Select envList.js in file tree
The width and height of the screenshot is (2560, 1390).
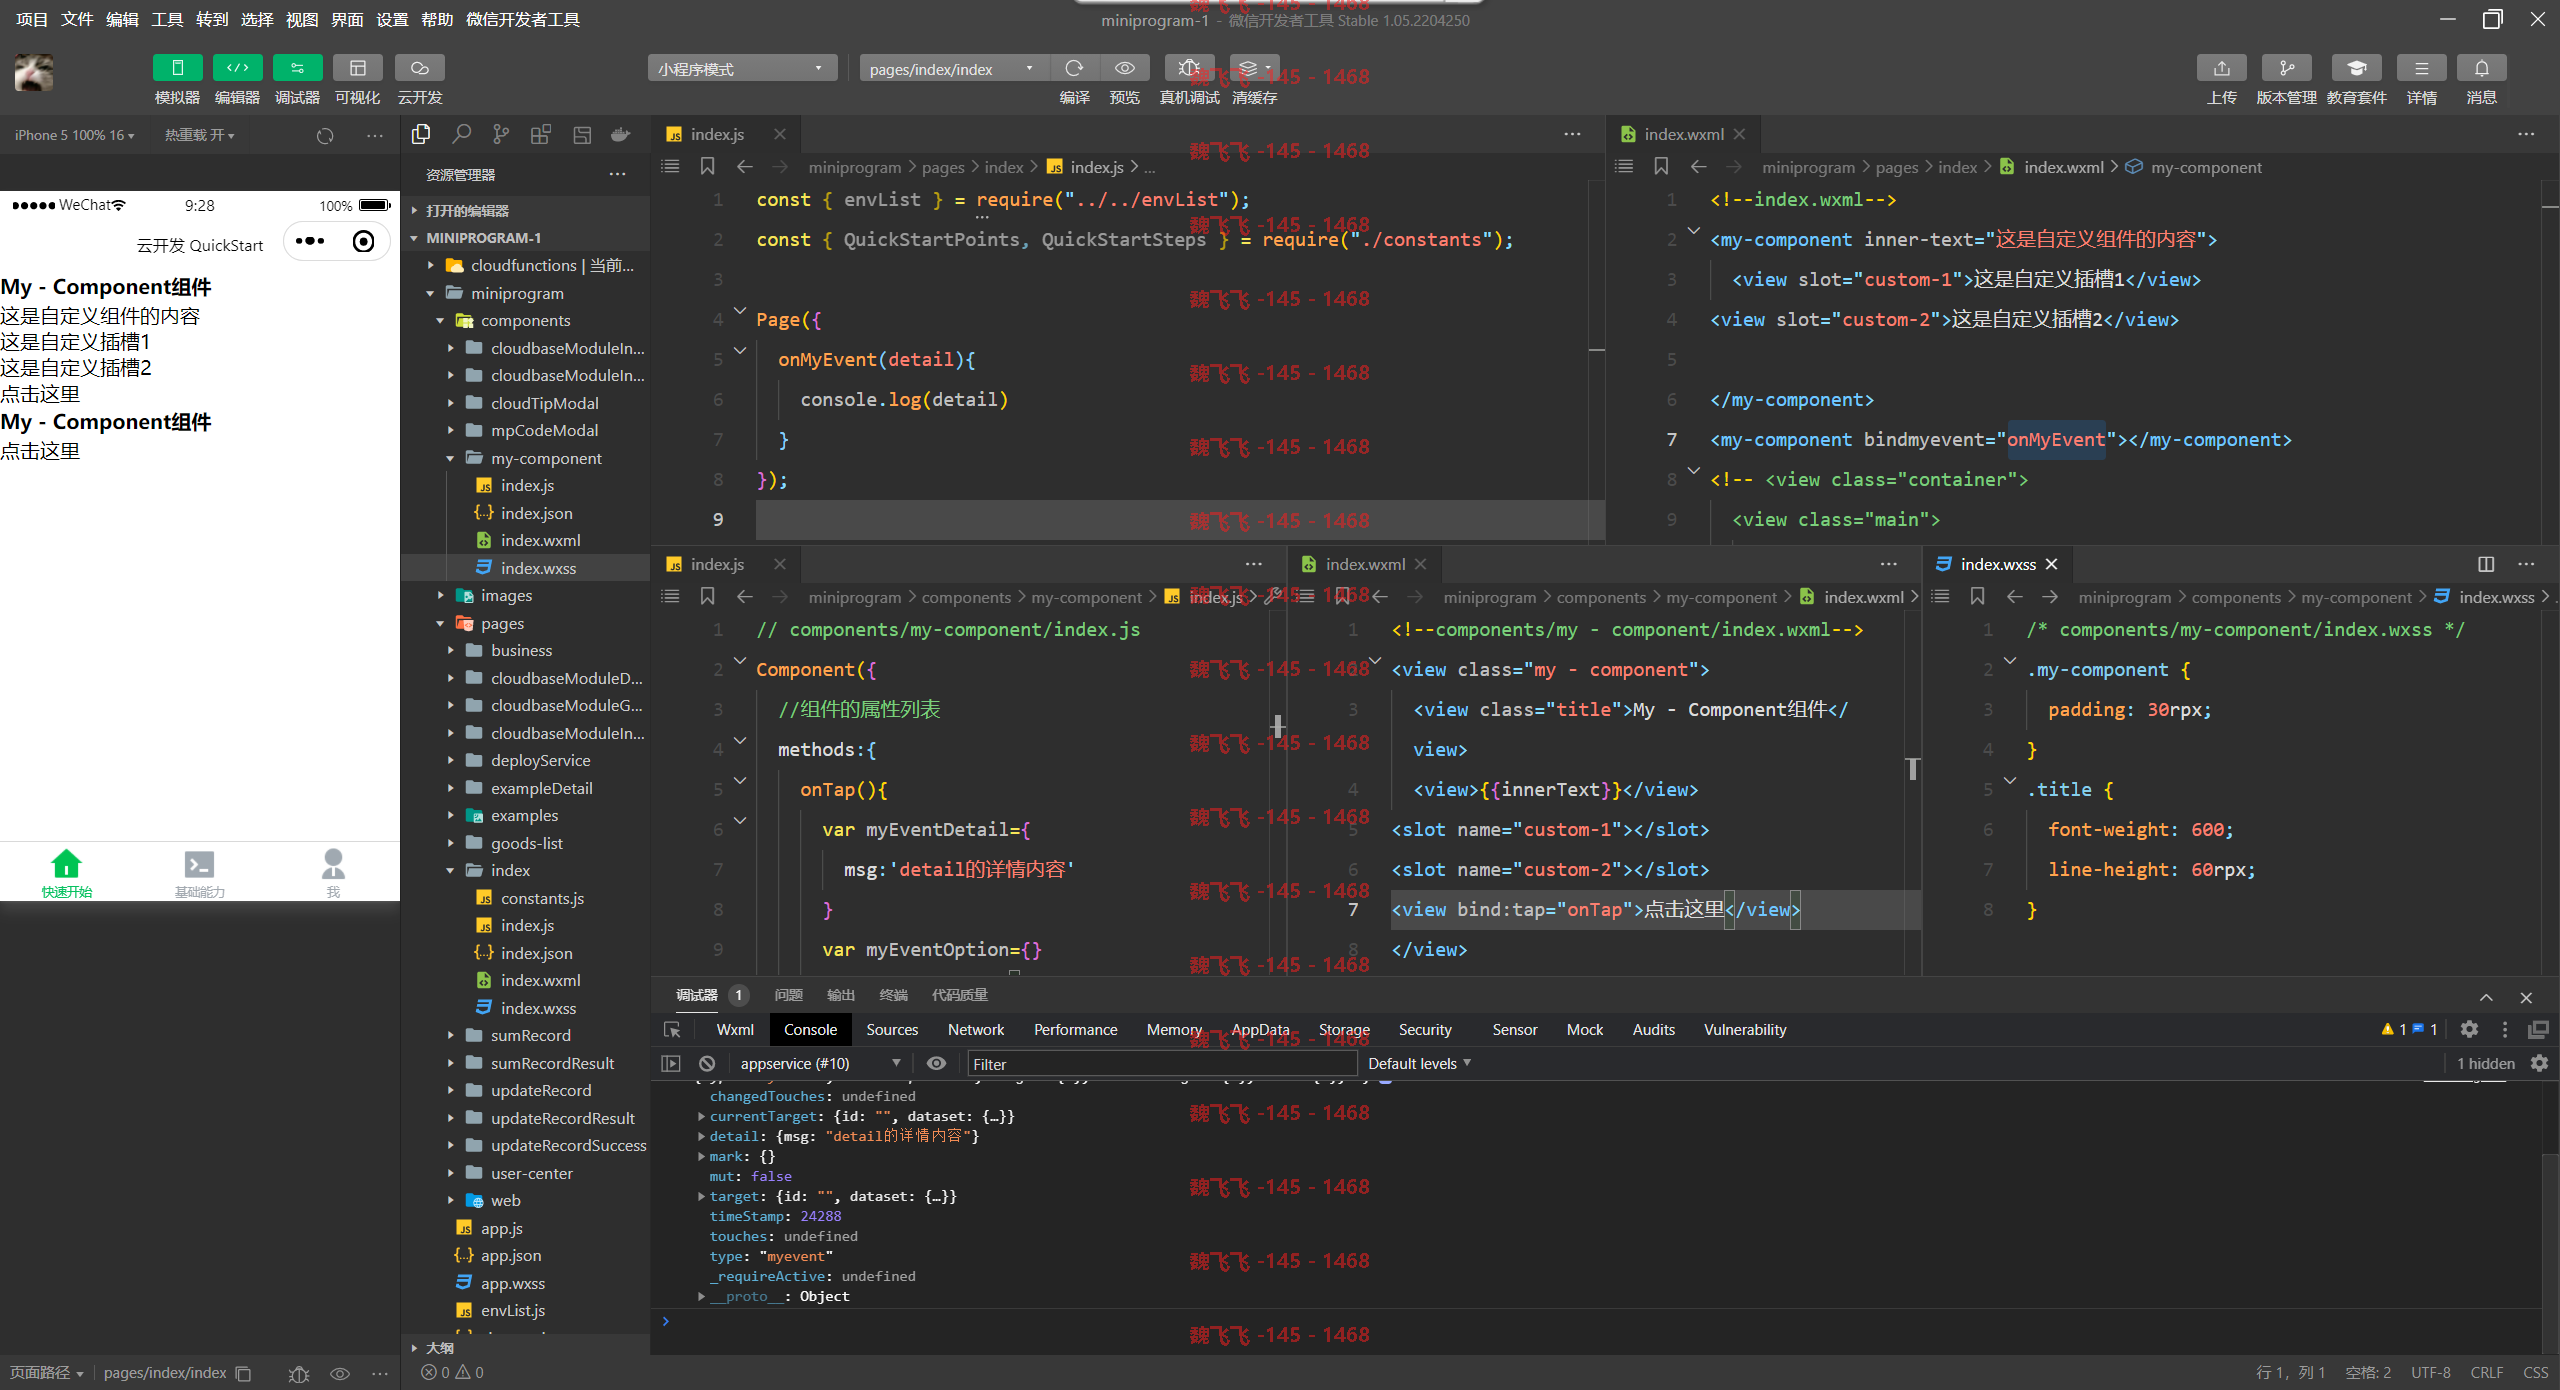click(x=512, y=1310)
